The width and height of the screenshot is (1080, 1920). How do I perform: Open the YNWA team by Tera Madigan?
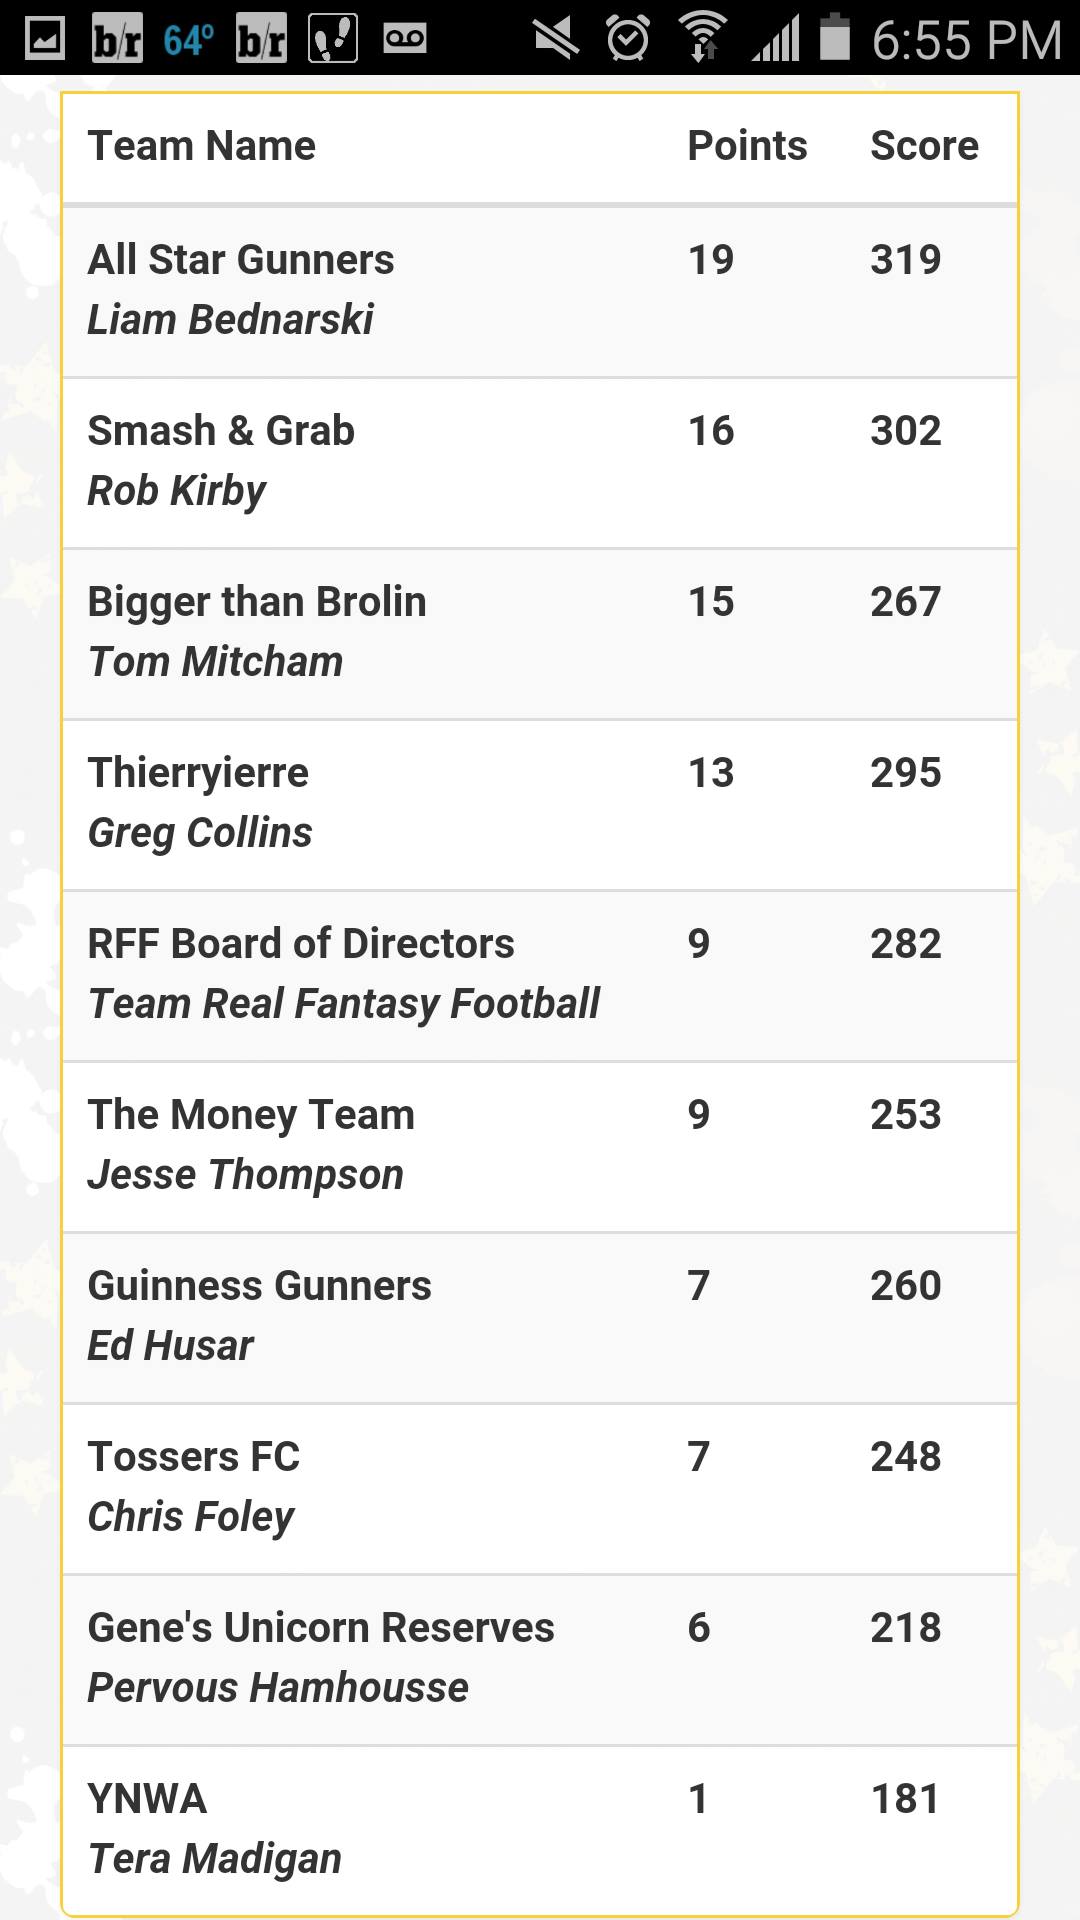[540, 1831]
